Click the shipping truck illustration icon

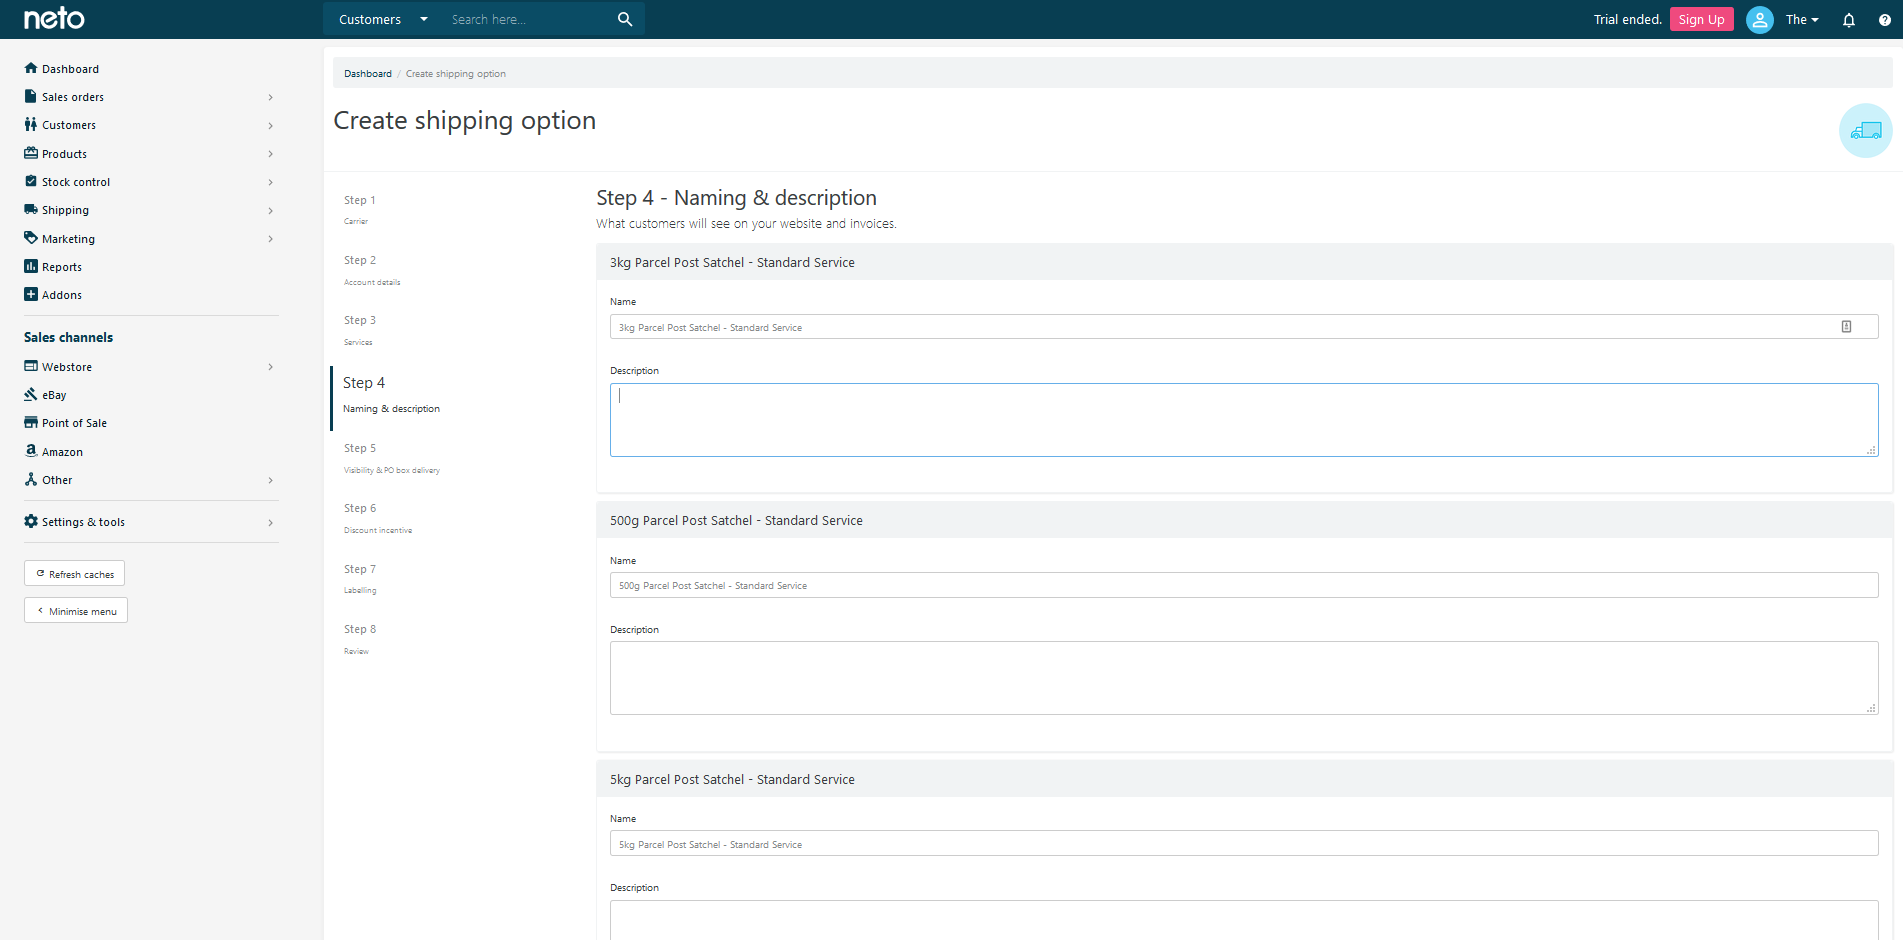[1866, 131]
